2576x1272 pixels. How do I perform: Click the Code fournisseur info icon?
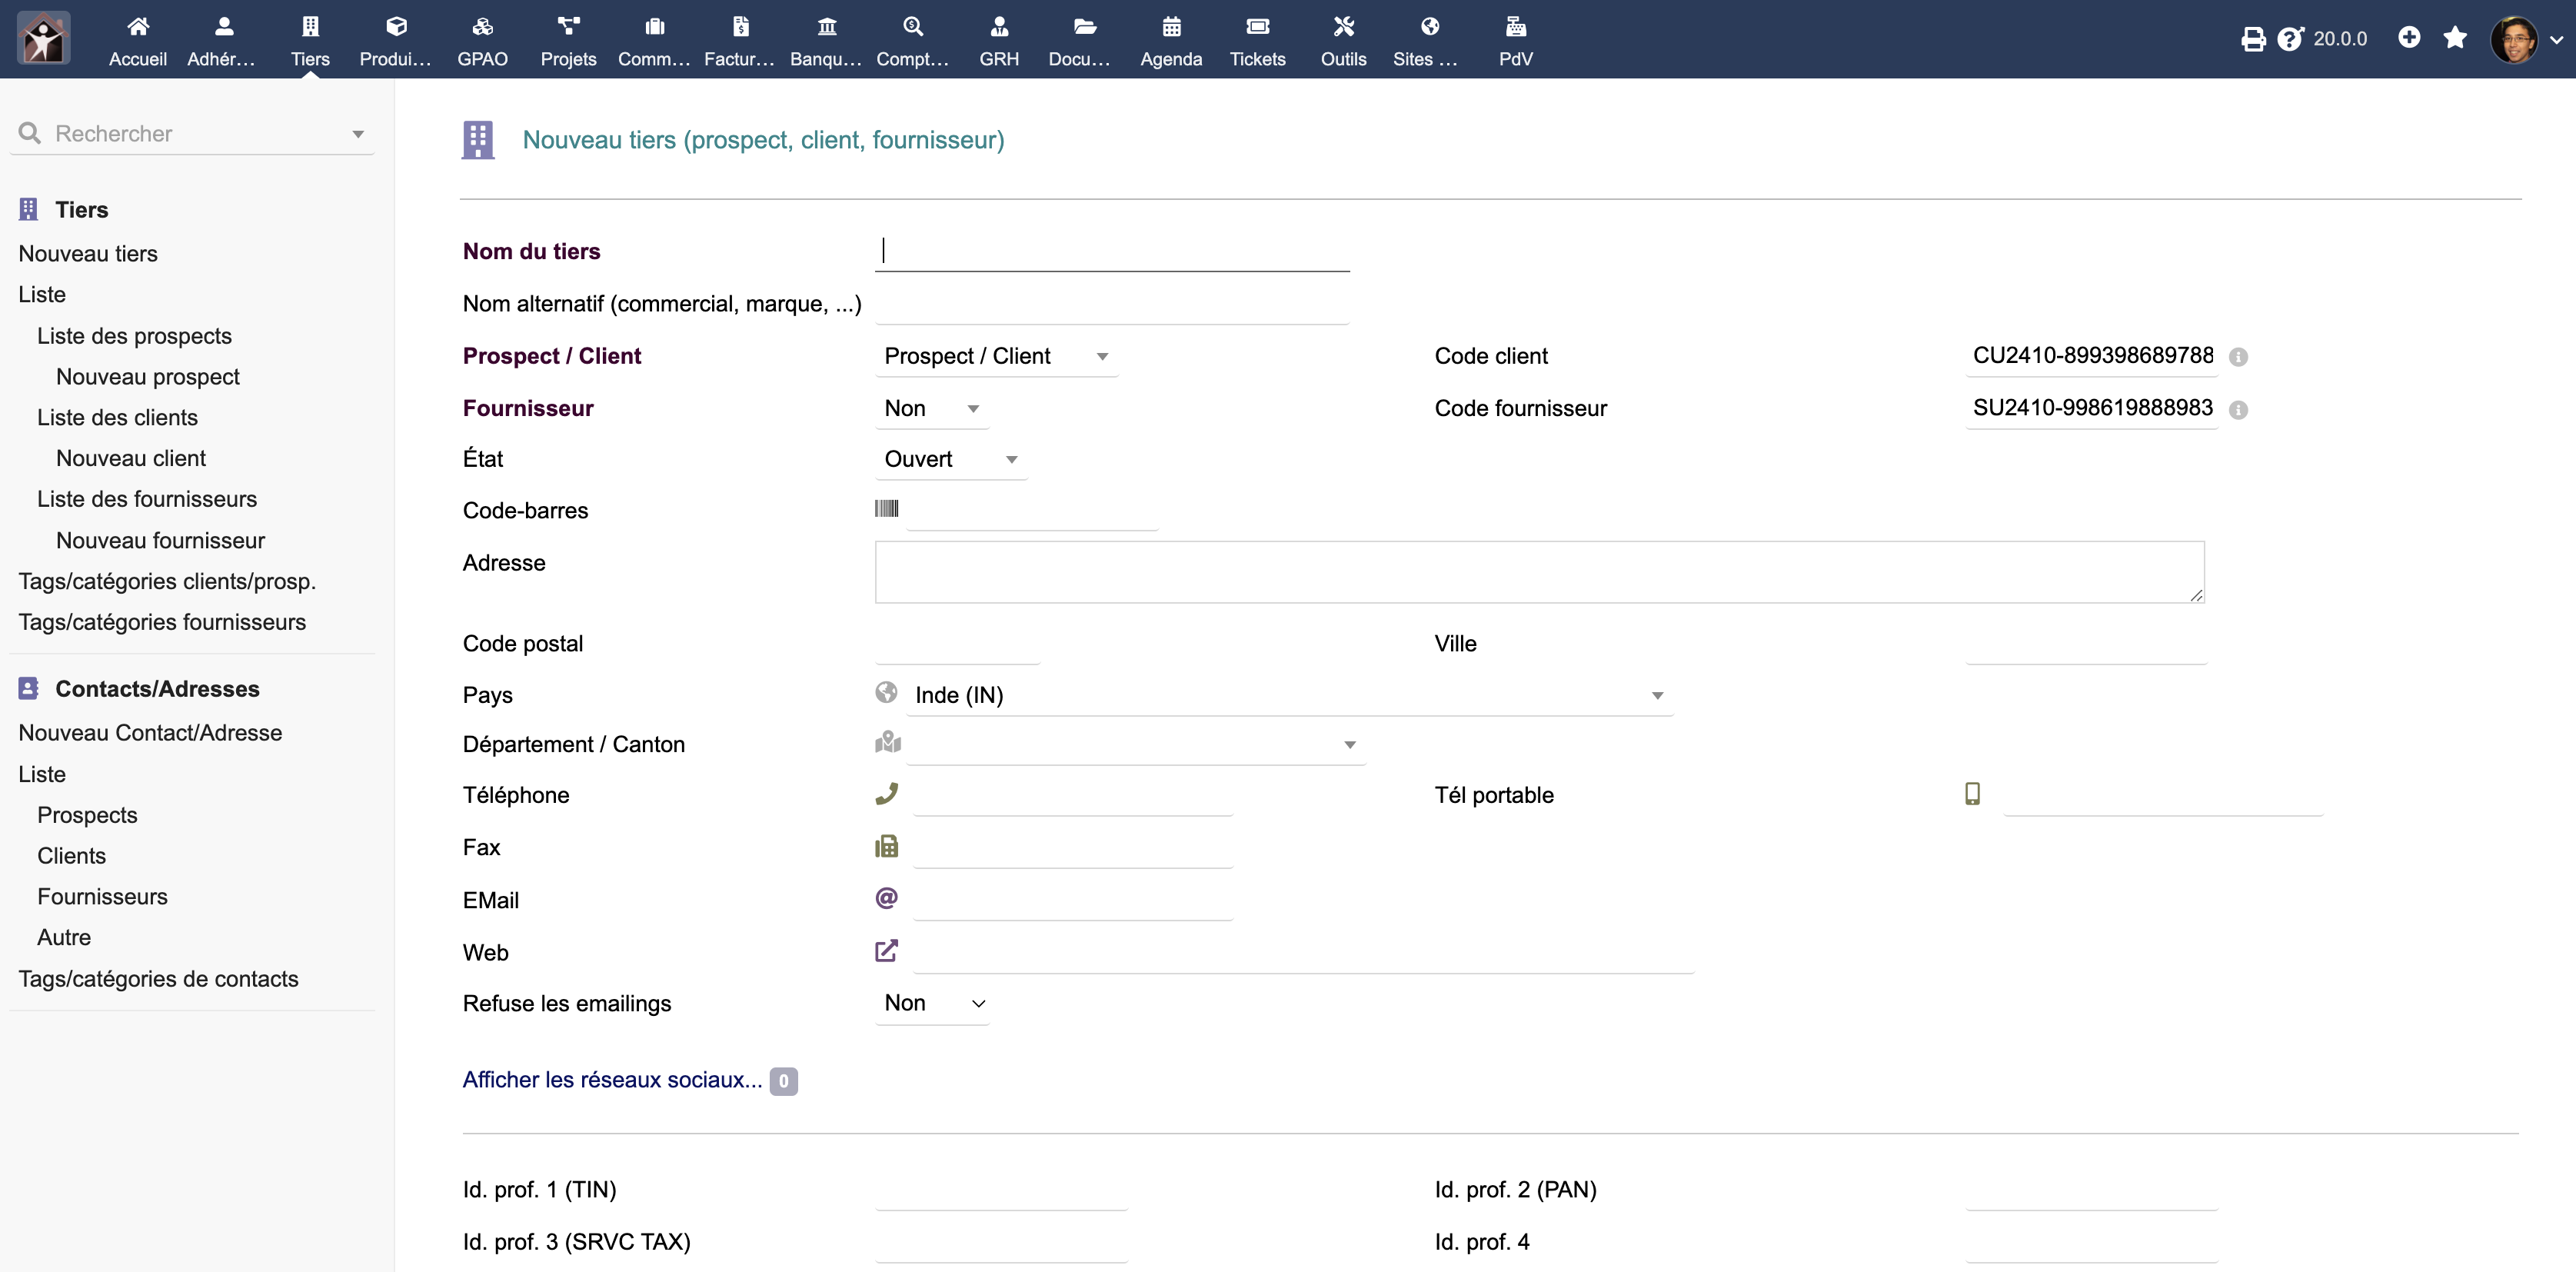tap(2238, 410)
